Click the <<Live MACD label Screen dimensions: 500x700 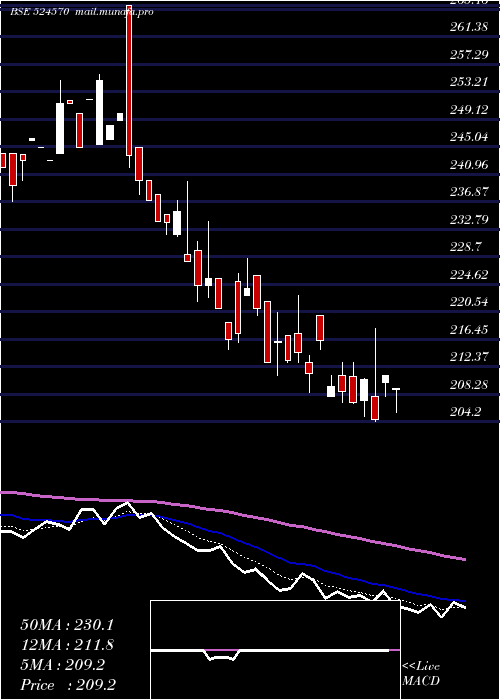(421, 674)
